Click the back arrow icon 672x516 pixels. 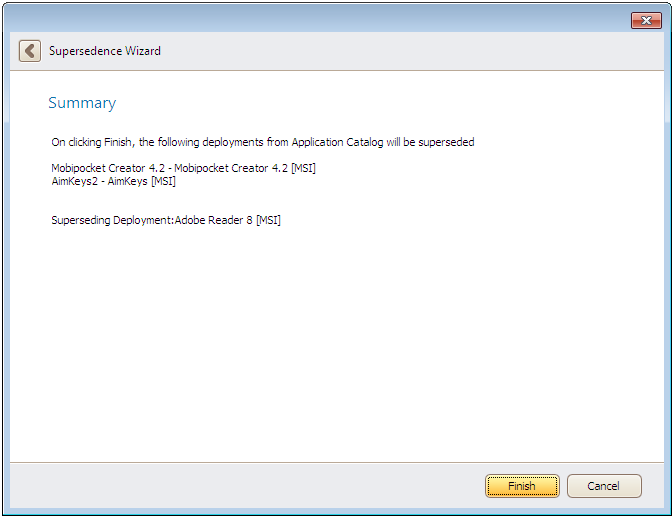[x=30, y=51]
